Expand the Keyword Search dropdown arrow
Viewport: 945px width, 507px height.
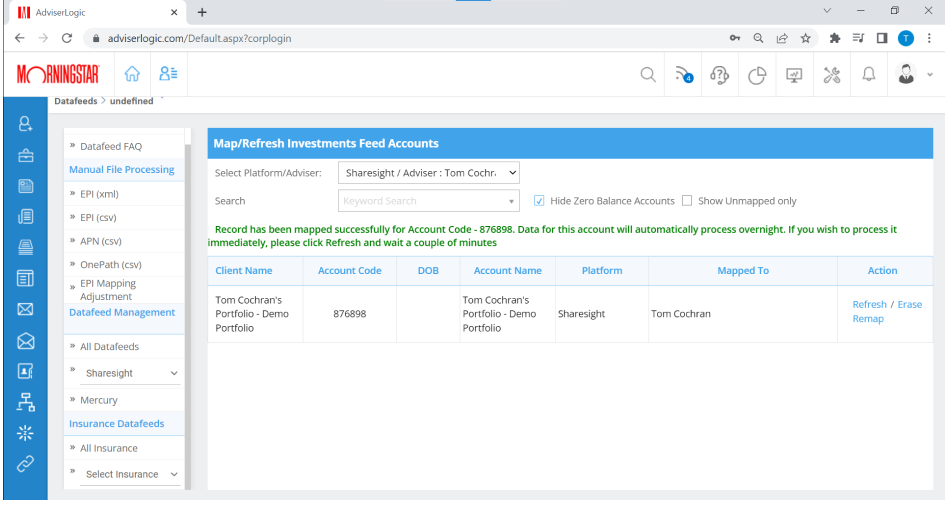click(511, 201)
